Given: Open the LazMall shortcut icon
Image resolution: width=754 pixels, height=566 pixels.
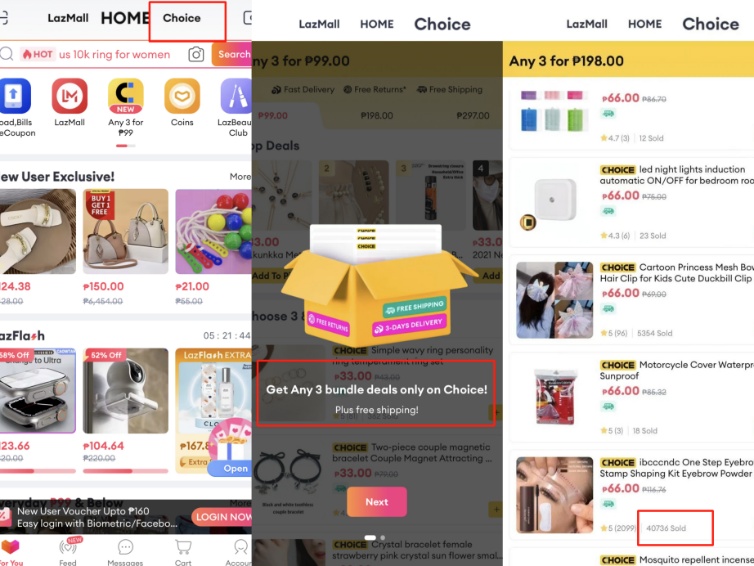Looking at the screenshot, I should click(69, 96).
